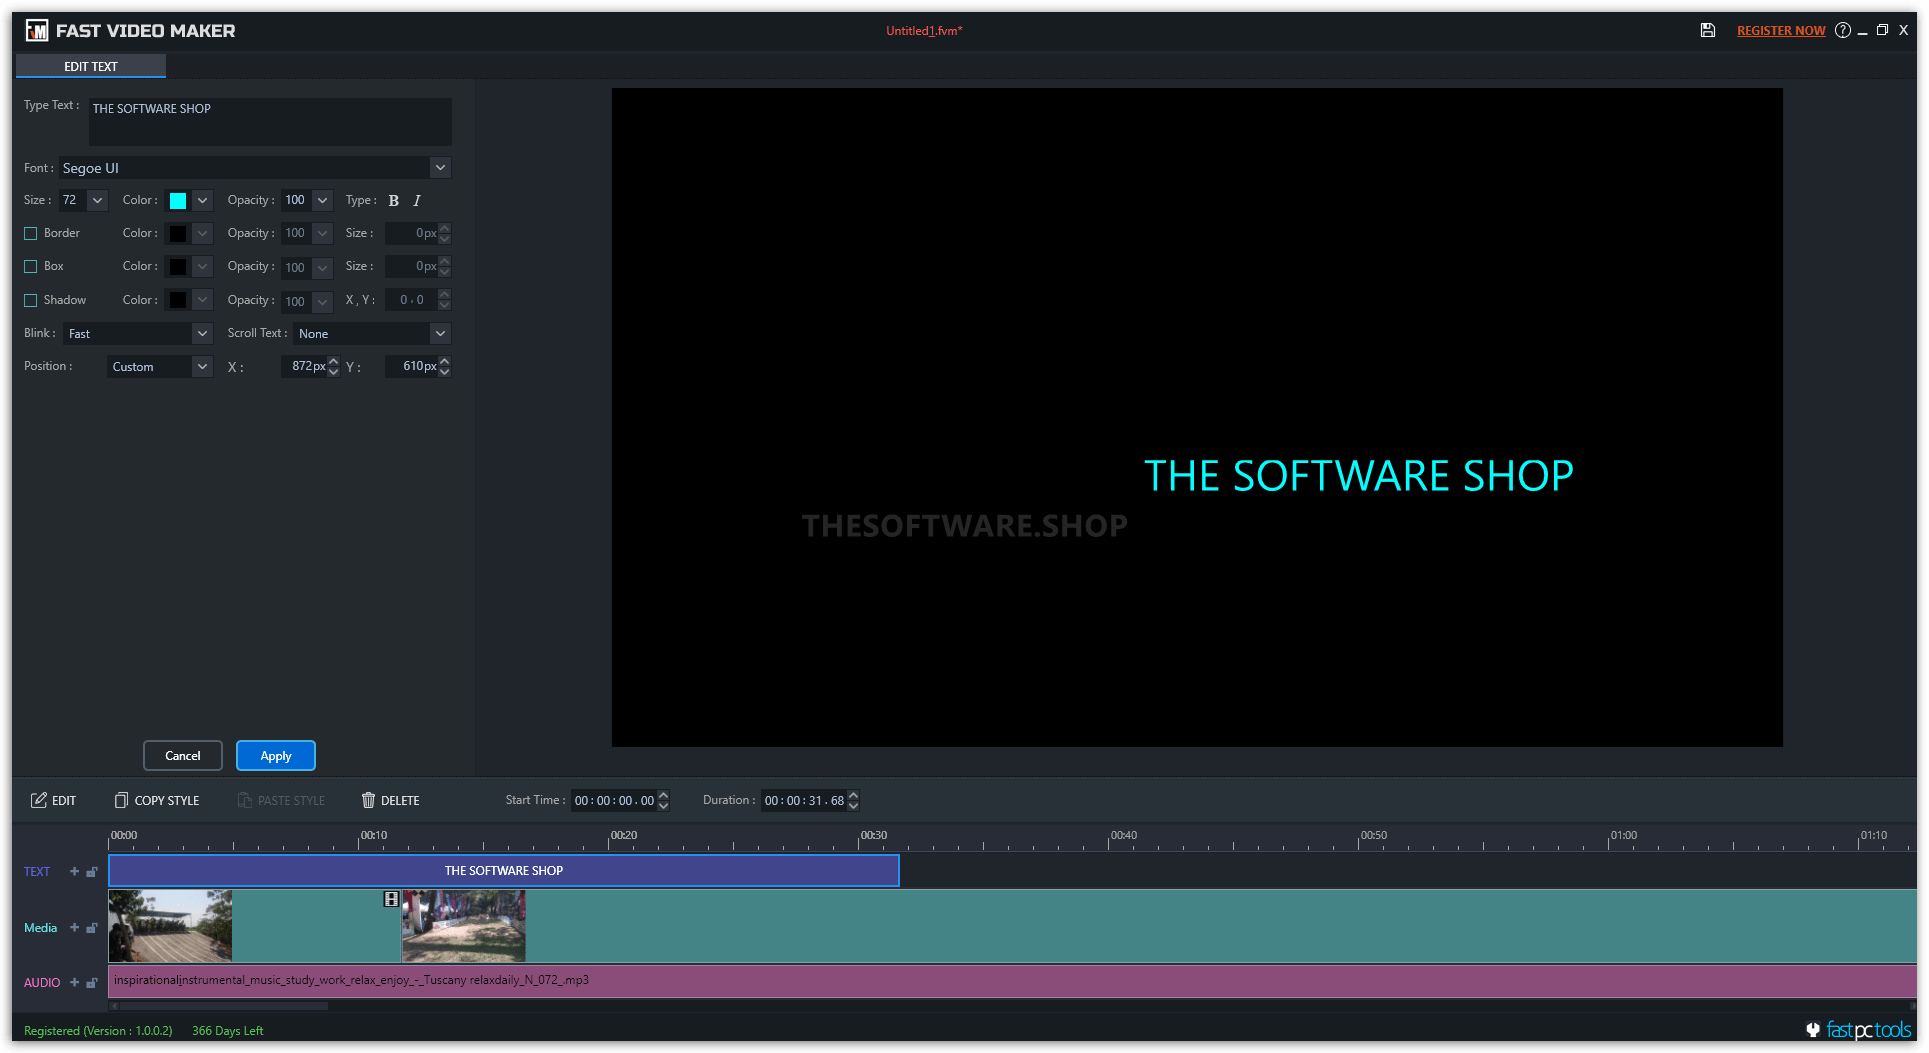
Task: Click PASTE STYLE in the toolbar
Action: [x=281, y=801]
